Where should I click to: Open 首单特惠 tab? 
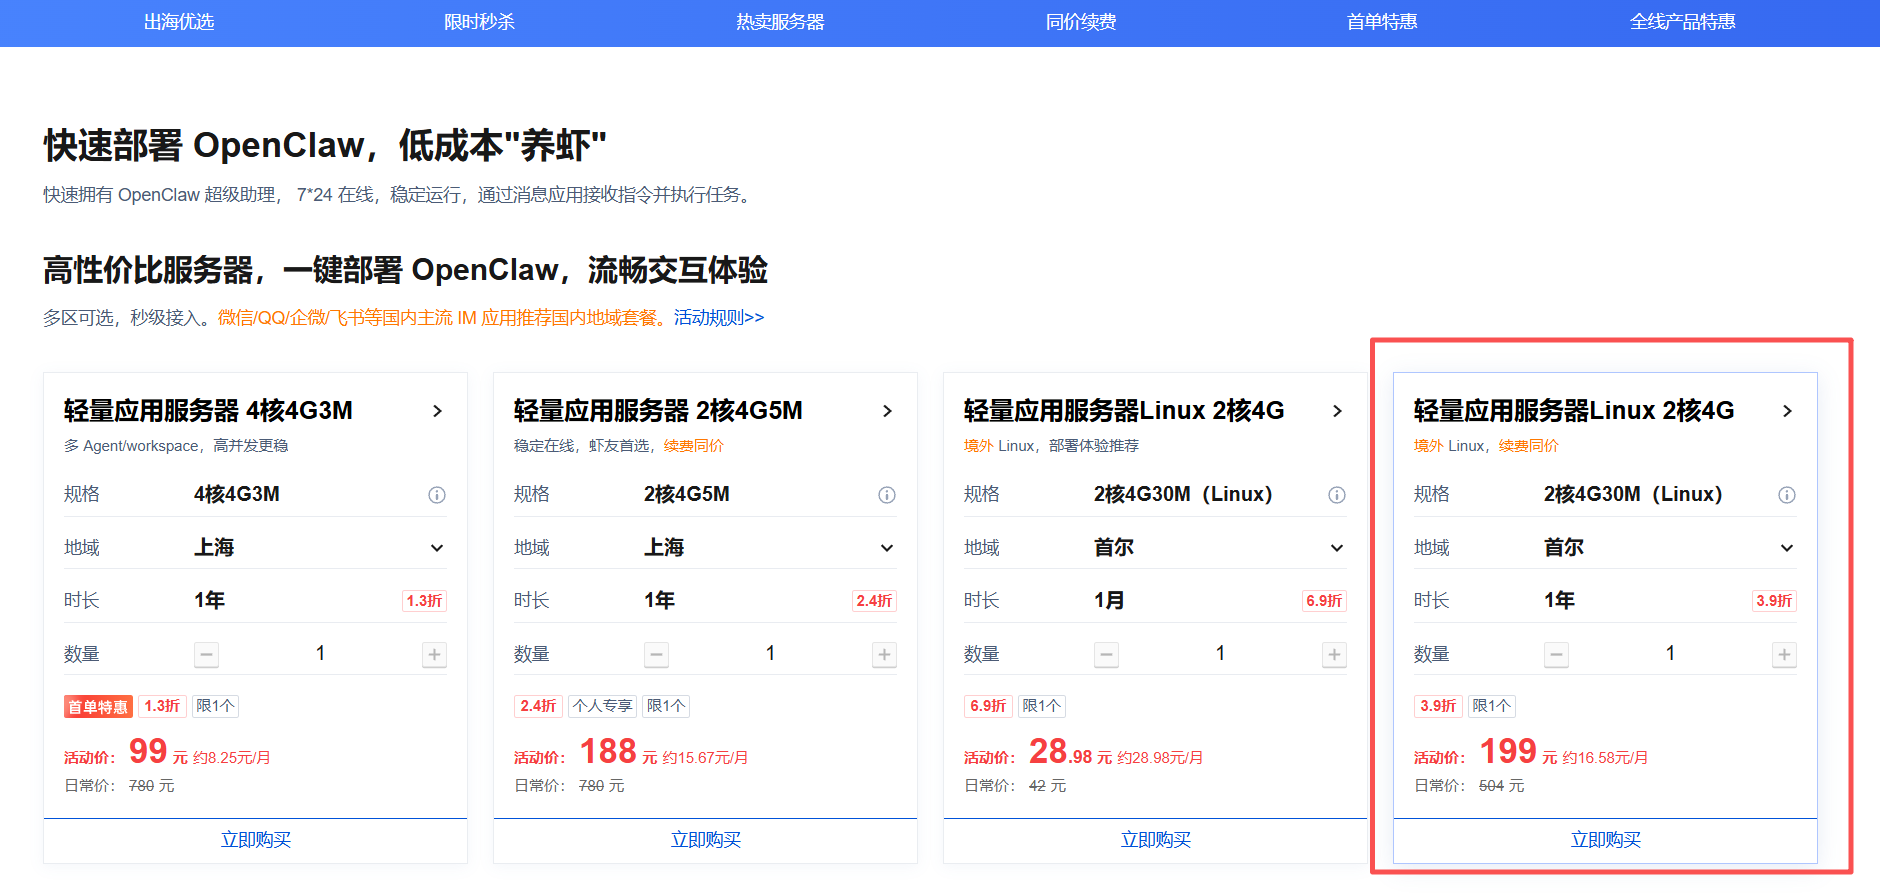tap(1382, 22)
